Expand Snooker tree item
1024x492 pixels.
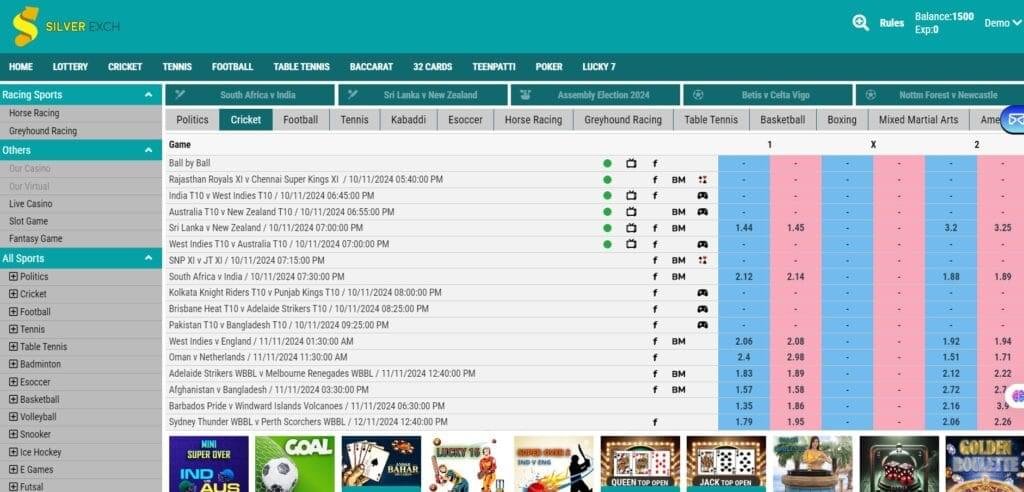[13, 435]
